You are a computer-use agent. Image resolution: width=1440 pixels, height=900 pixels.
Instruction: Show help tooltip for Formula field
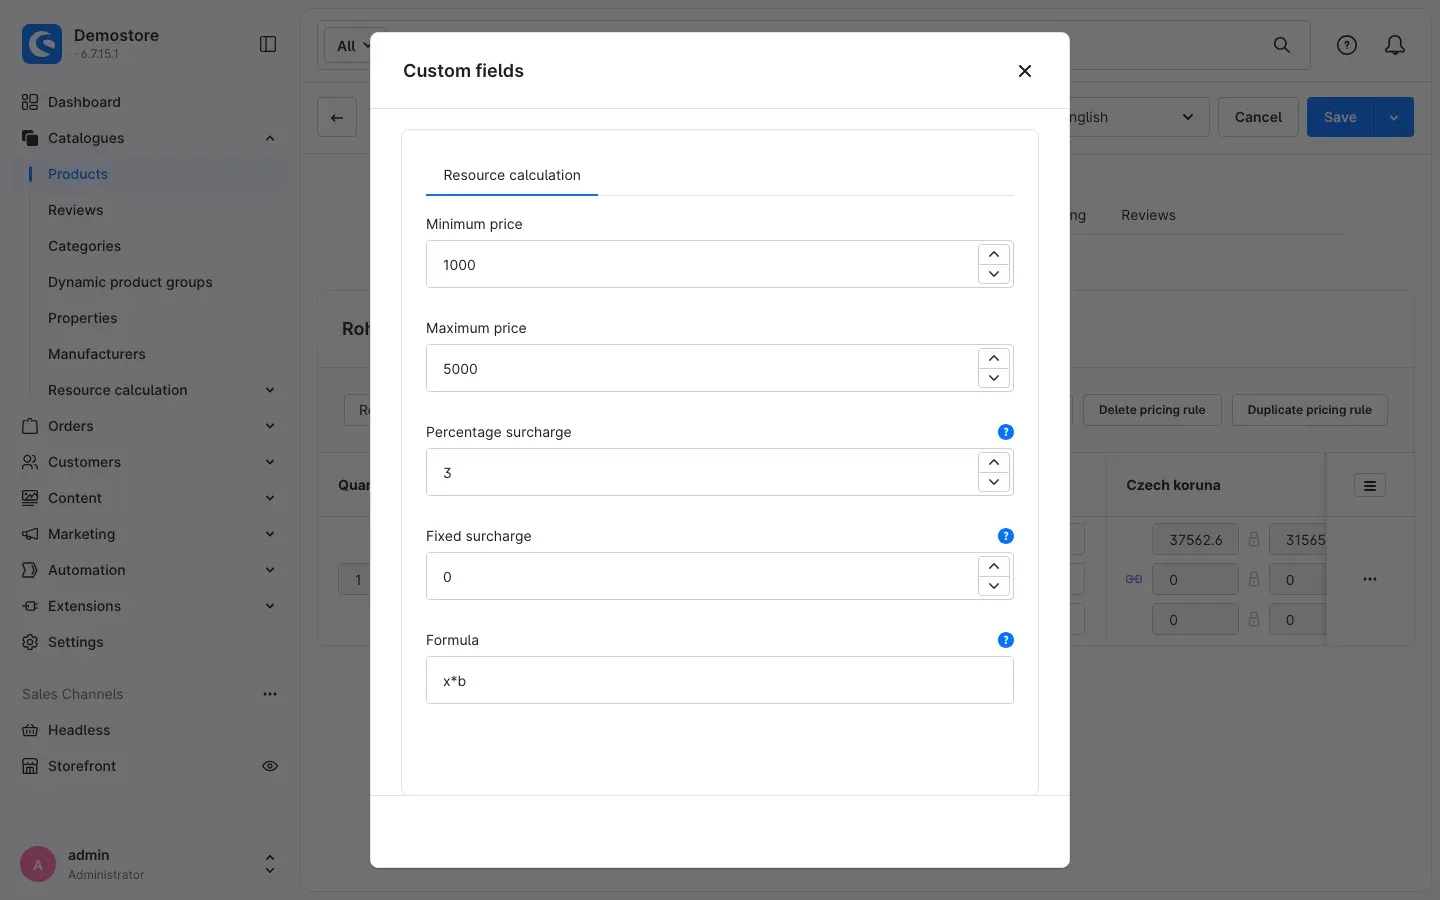coord(1006,640)
